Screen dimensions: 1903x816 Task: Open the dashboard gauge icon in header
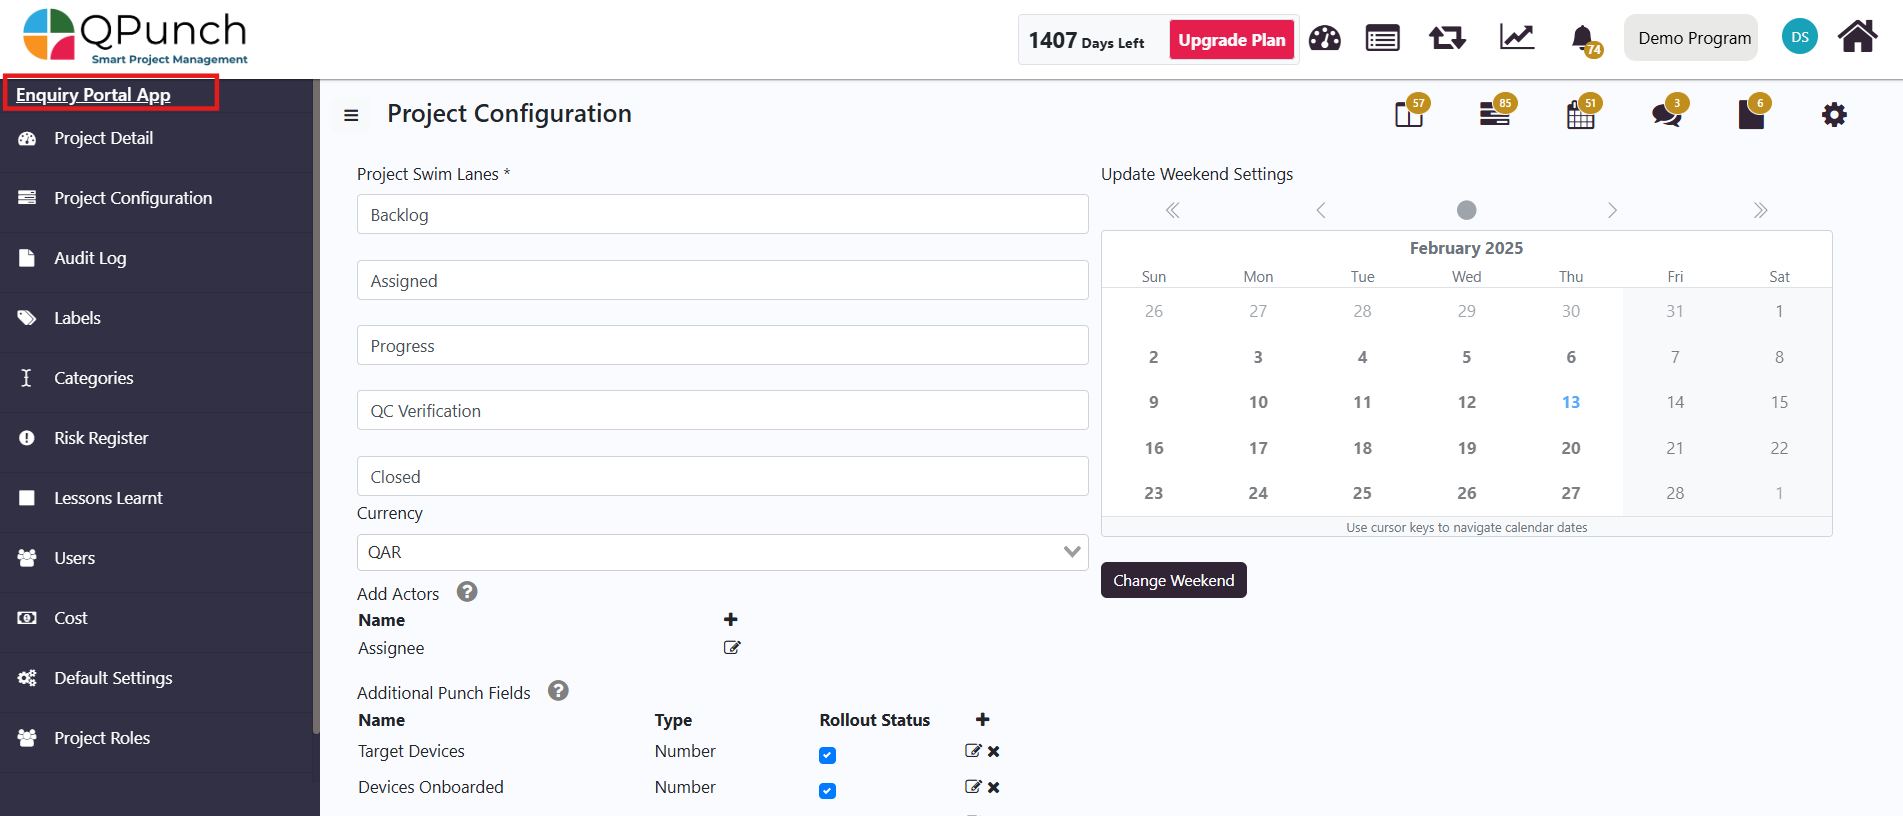click(x=1324, y=39)
